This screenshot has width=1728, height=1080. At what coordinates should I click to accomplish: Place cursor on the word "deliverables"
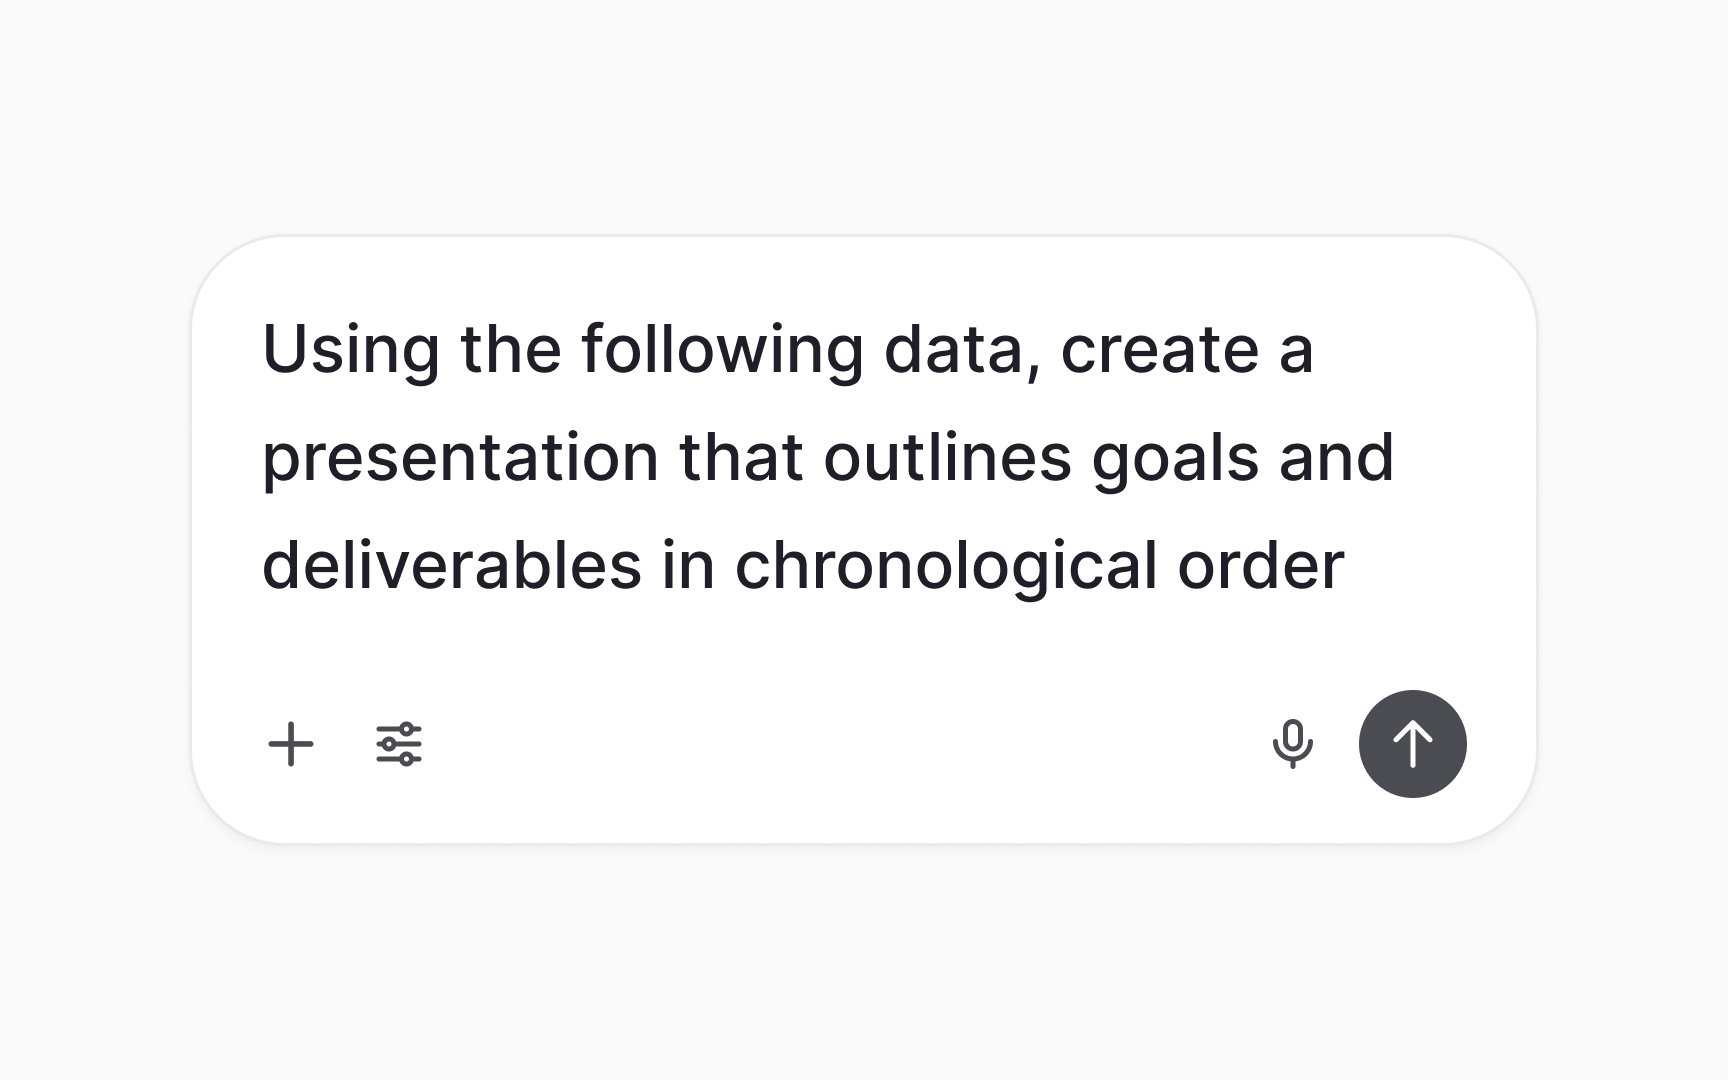[x=451, y=565]
